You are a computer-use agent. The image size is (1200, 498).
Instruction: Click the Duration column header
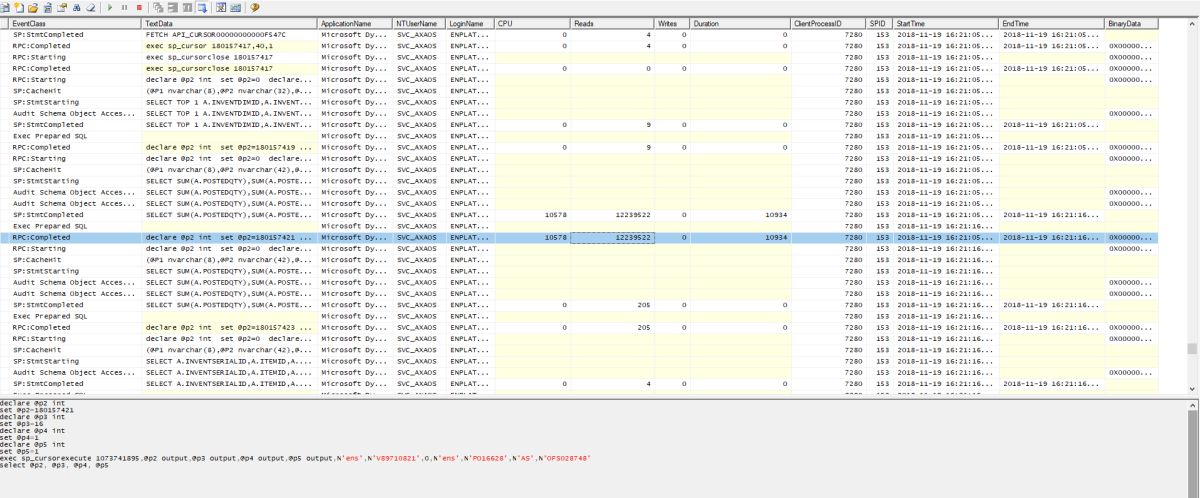[x=740, y=23]
